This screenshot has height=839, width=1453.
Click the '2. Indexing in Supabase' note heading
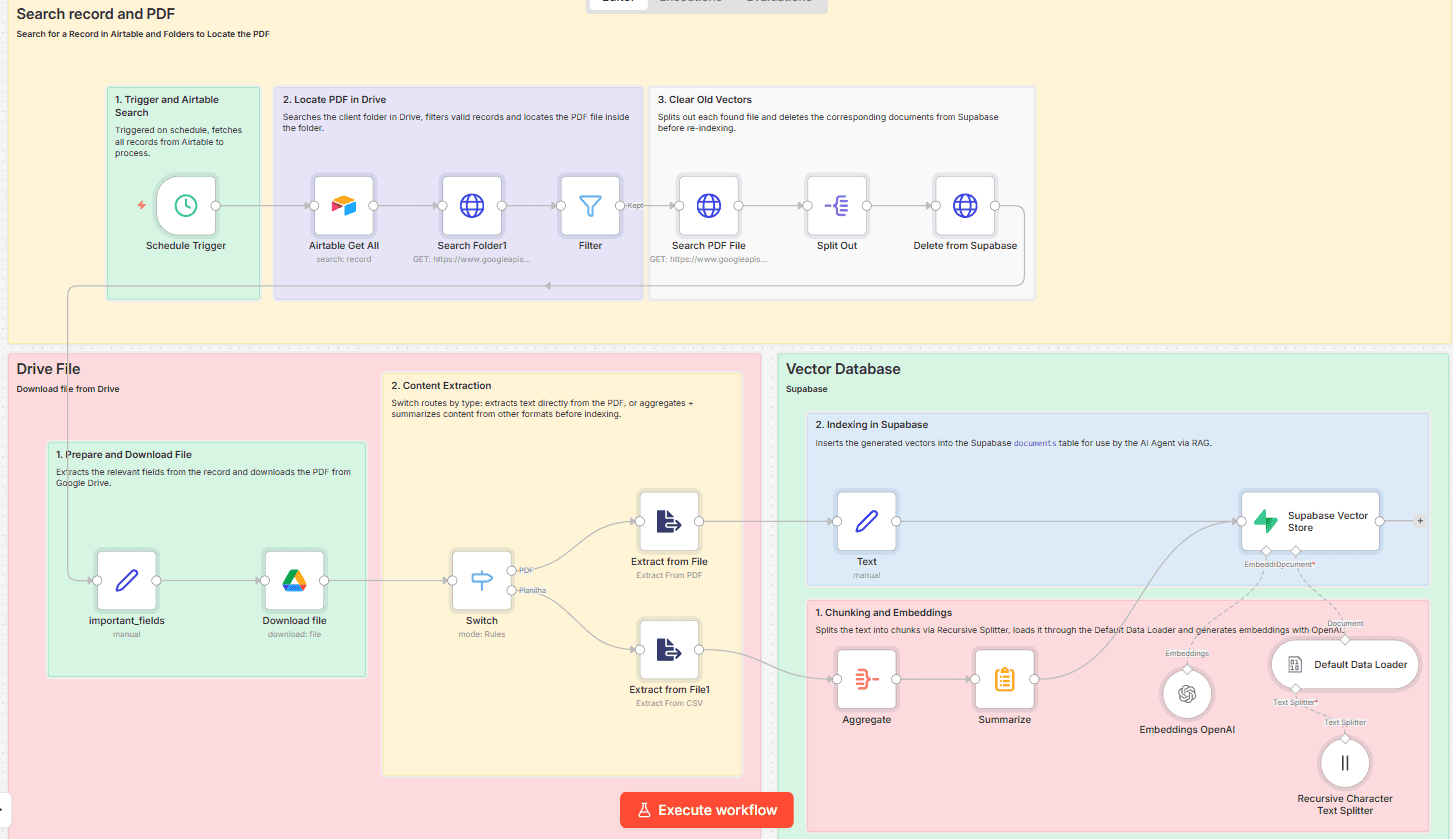[871, 425]
